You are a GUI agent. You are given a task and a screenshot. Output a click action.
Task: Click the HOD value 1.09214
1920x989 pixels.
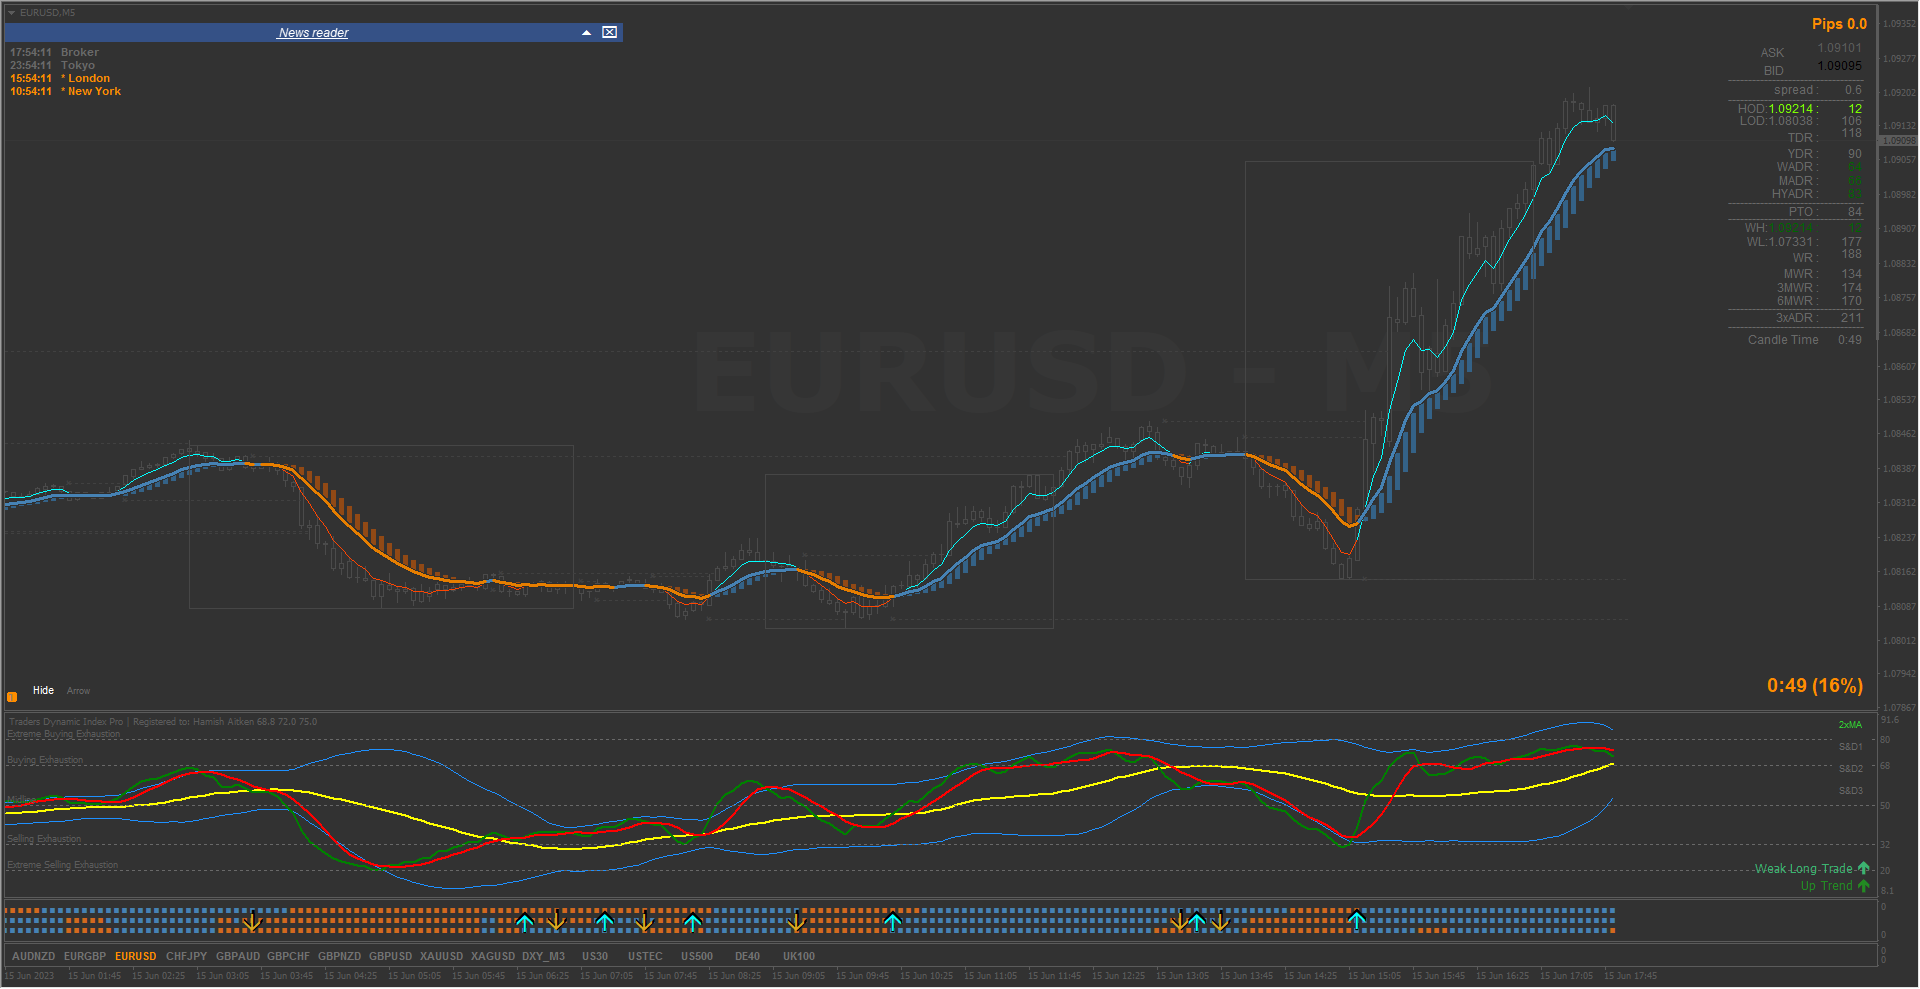point(1791,109)
